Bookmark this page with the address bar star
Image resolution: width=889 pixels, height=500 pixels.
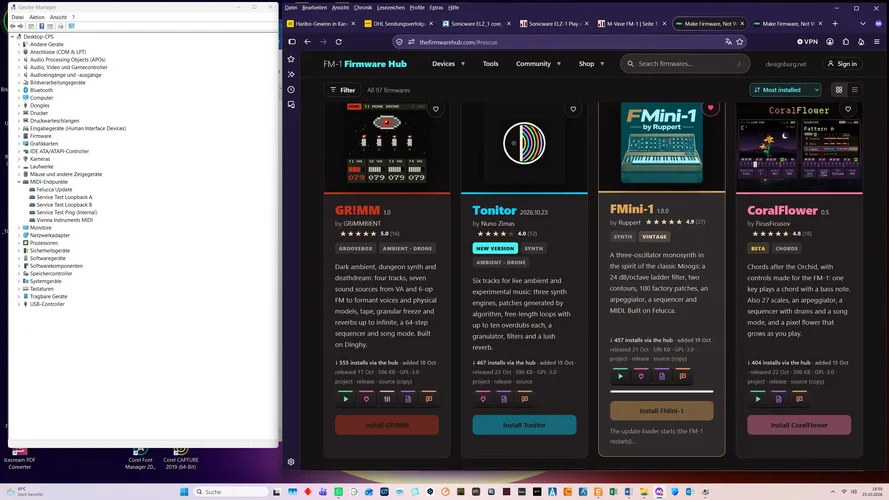coord(740,41)
